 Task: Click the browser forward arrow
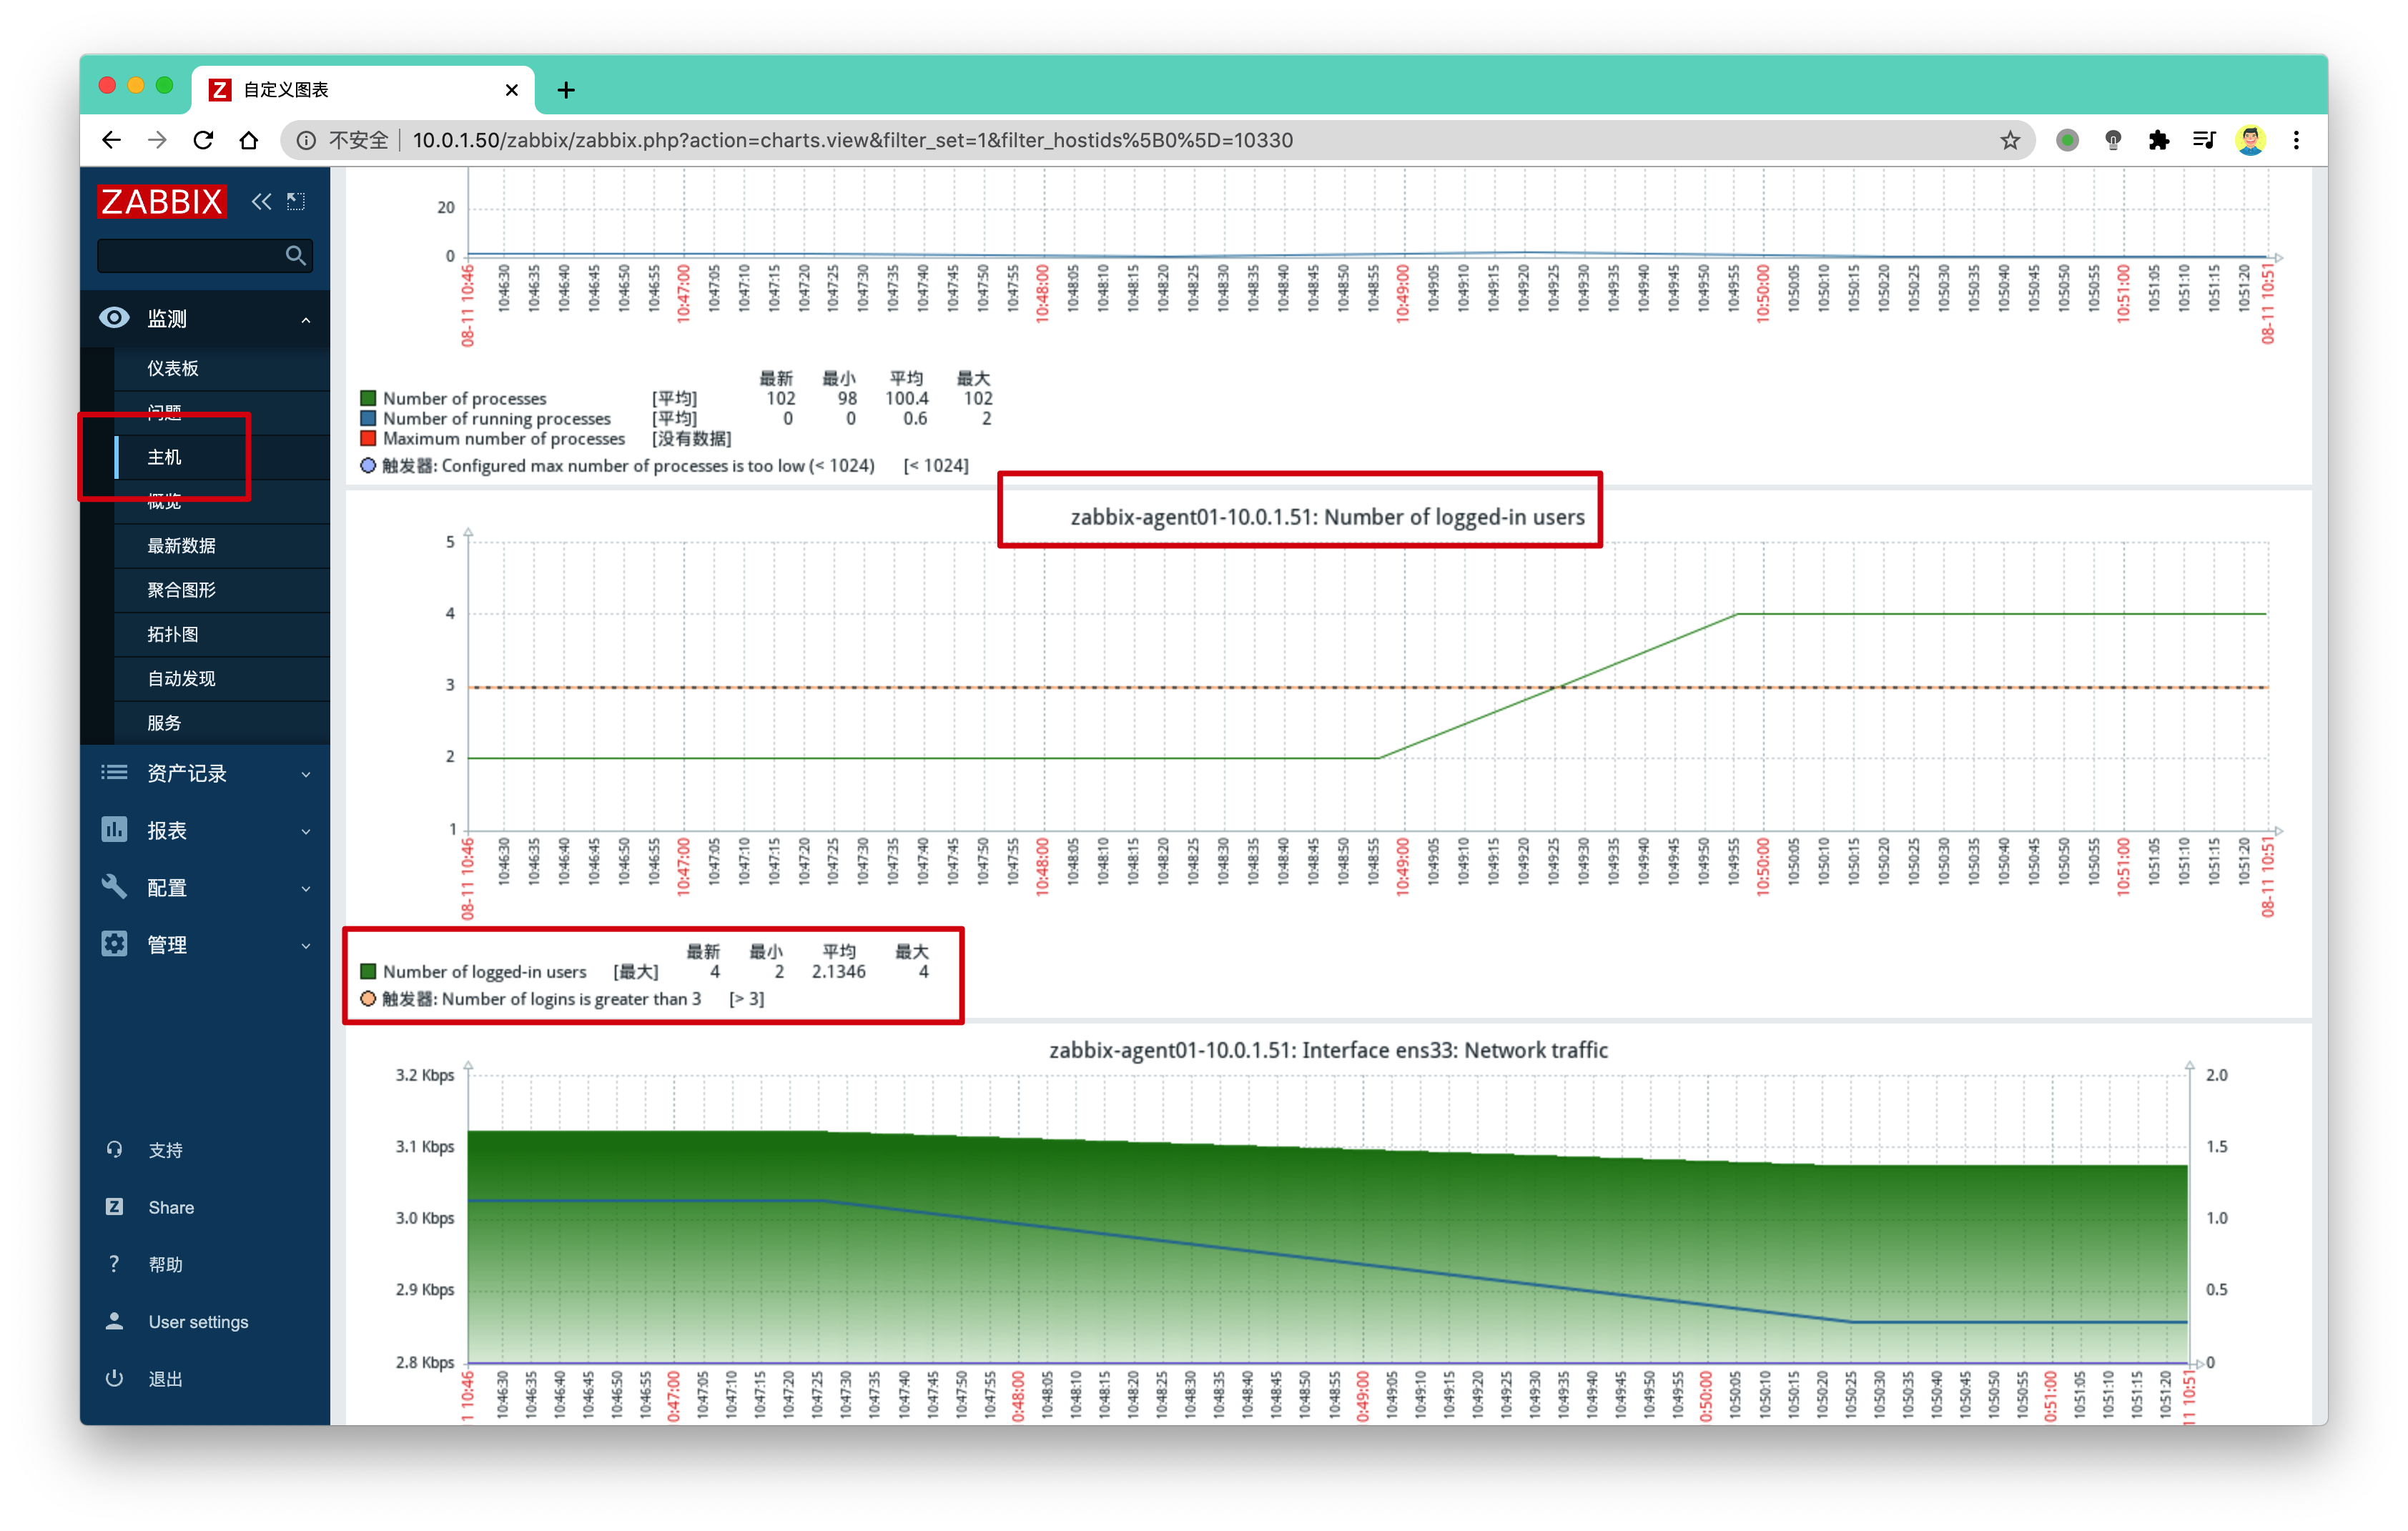[157, 140]
